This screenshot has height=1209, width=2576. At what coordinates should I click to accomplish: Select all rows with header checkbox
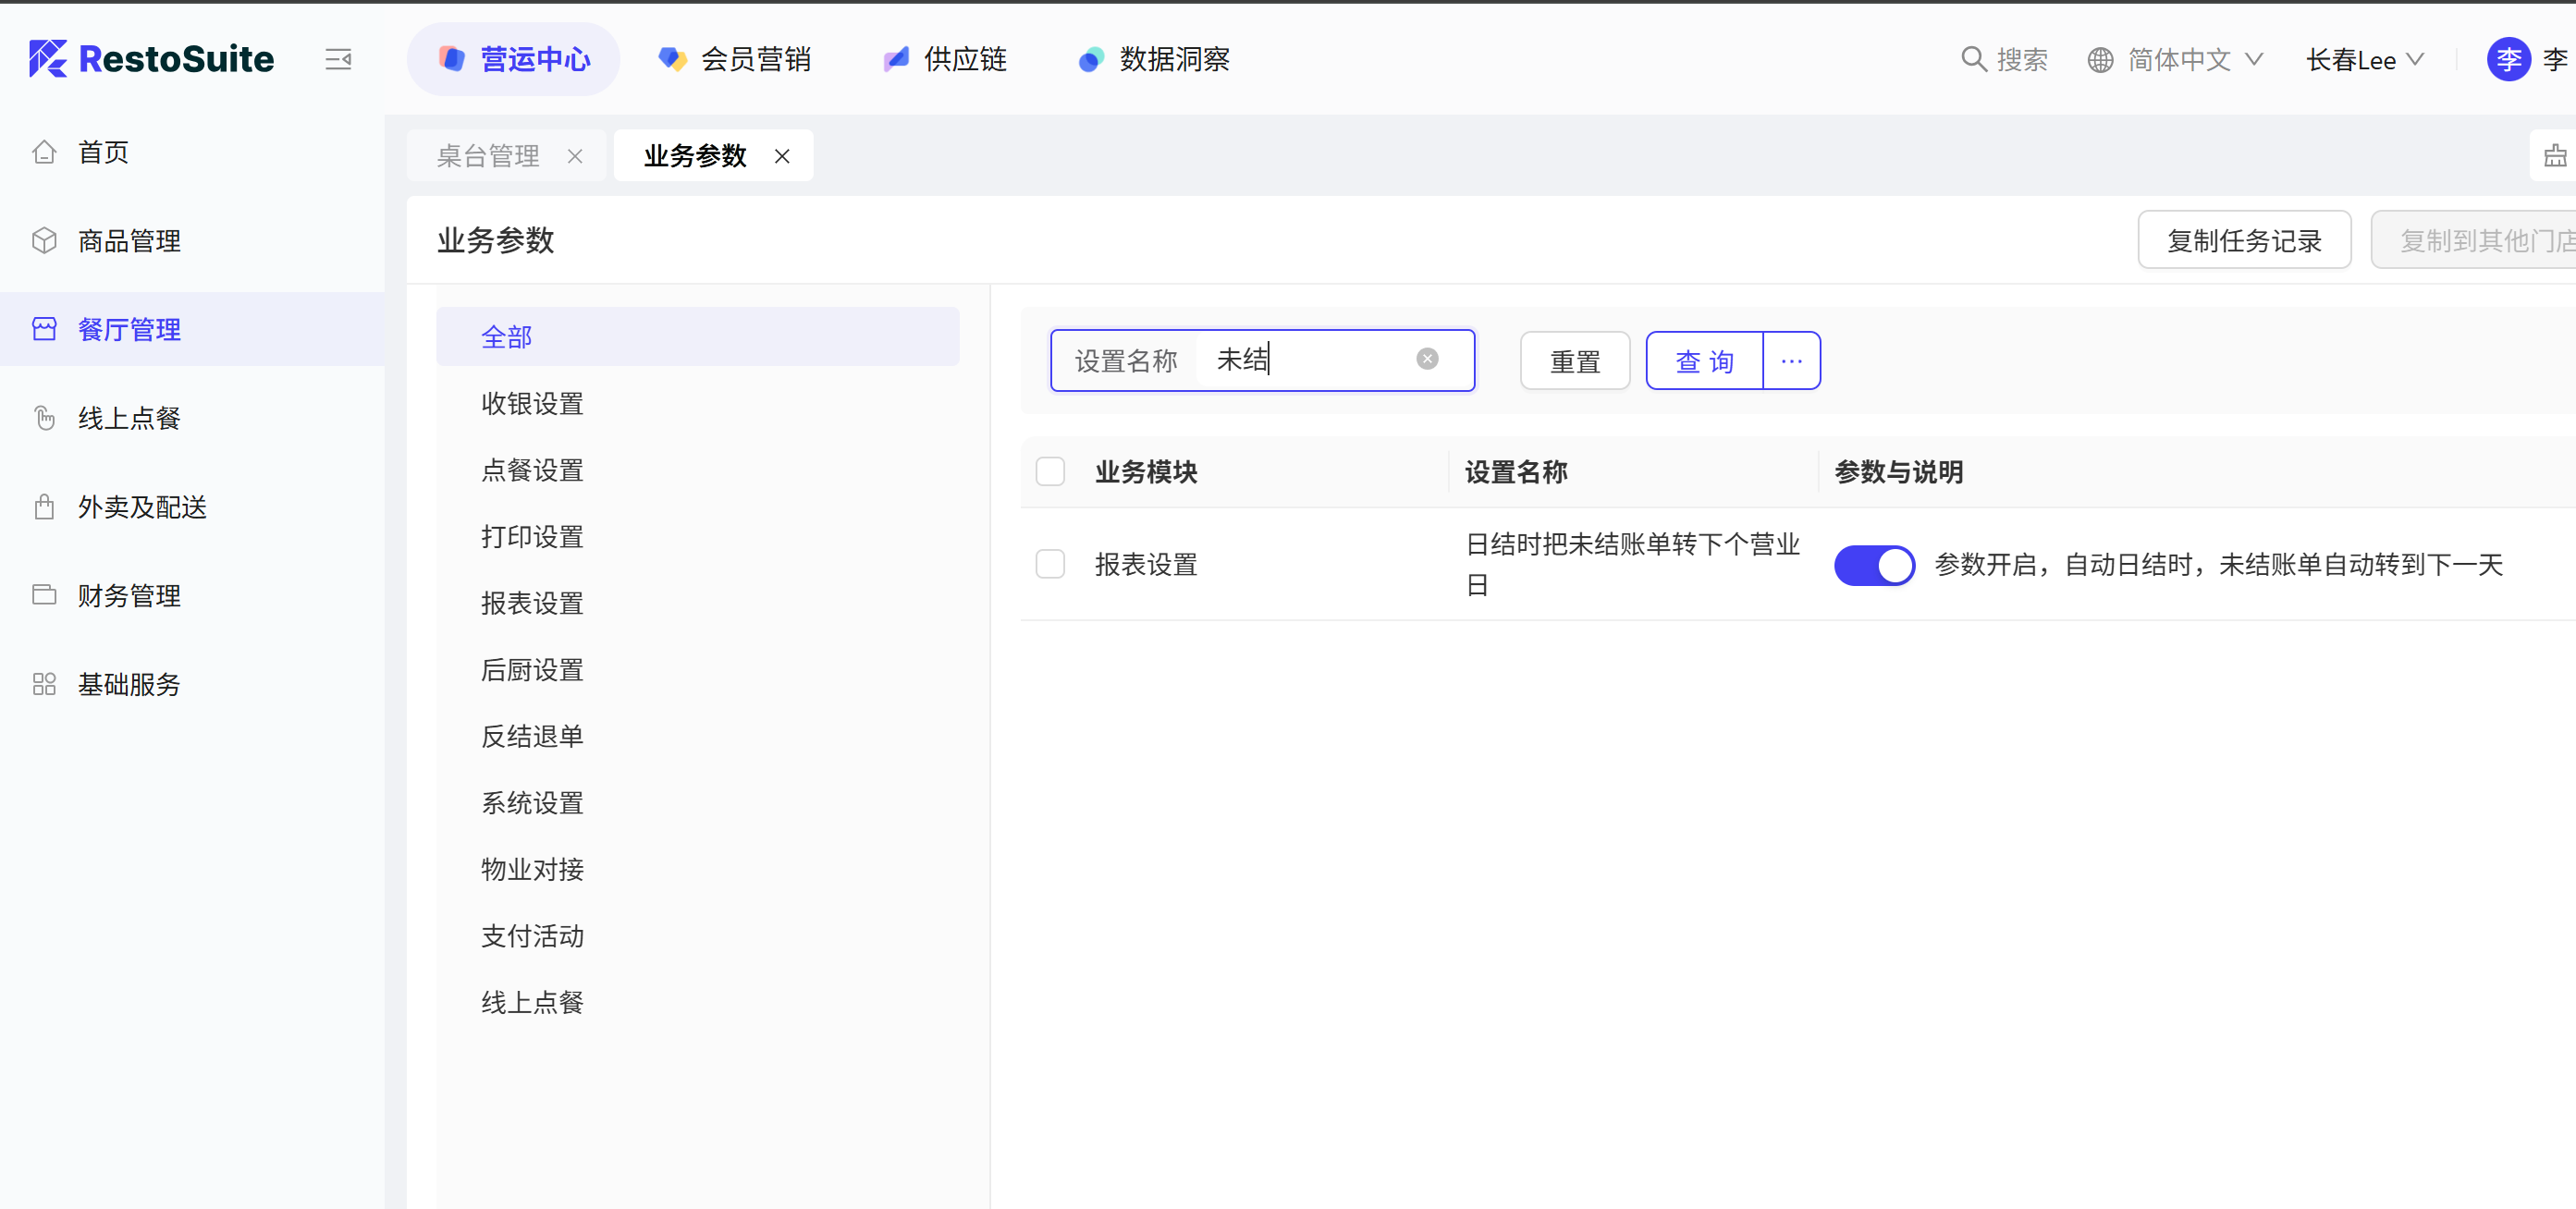click(x=1050, y=471)
